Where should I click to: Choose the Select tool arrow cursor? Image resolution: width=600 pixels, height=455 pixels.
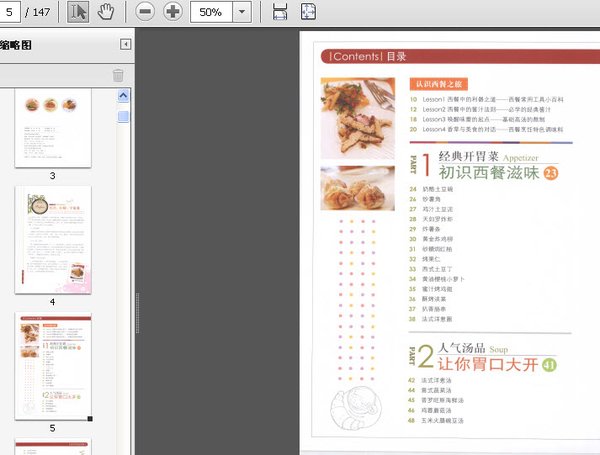tap(79, 12)
